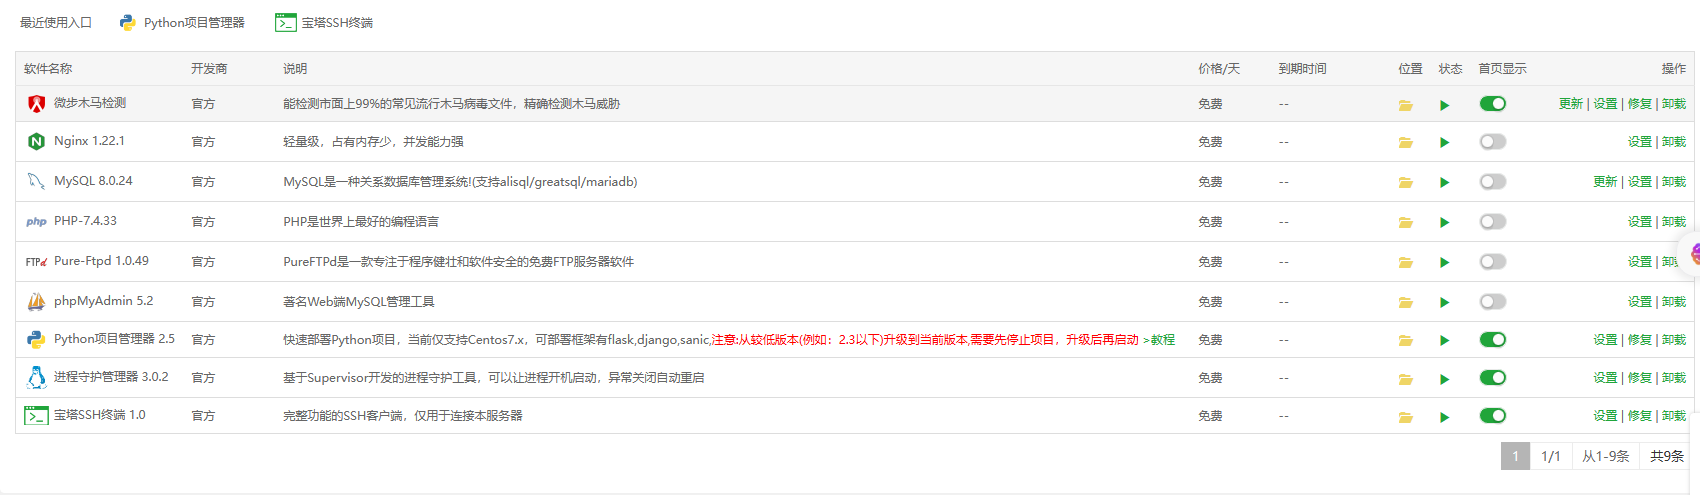Click 卸载 for 宝塔SSH终端 1.0
The width and height of the screenshot is (1700, 495).
coord(1674,416)
